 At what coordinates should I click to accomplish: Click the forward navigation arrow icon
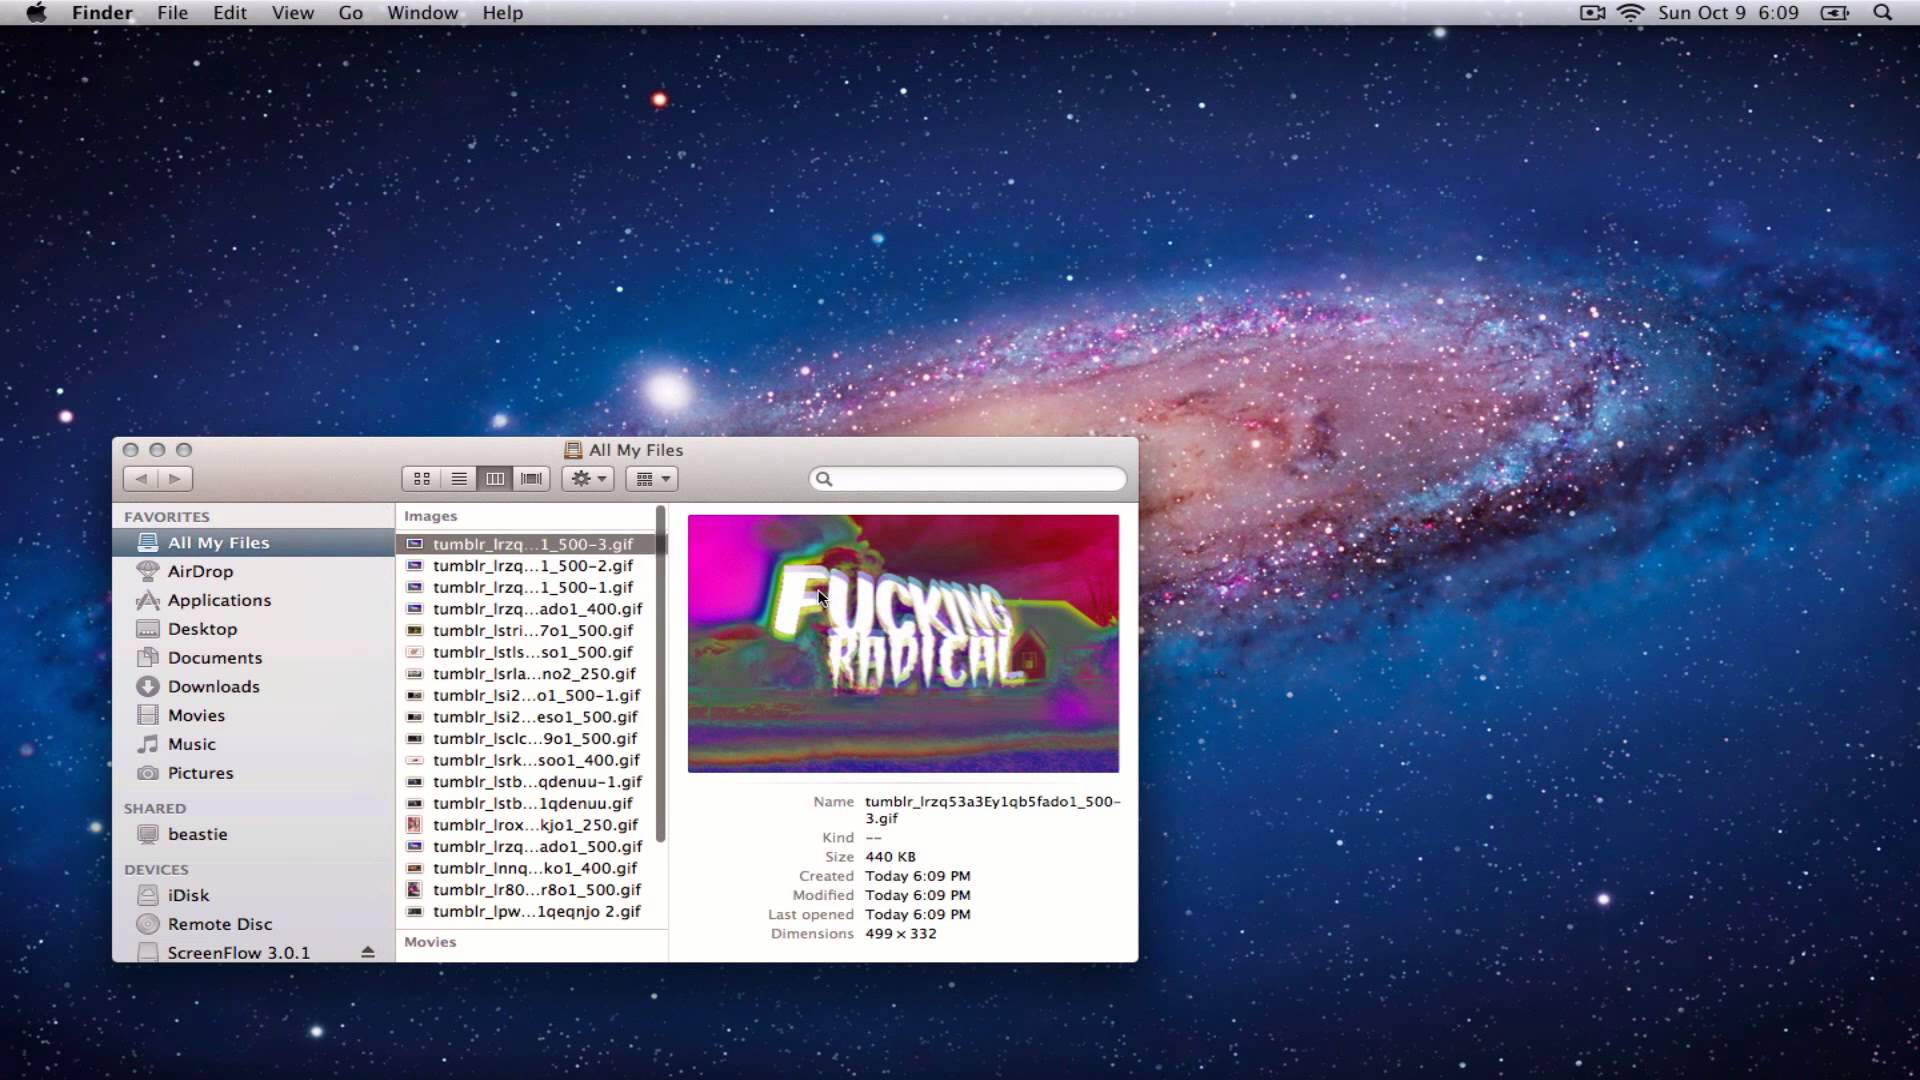pos(173,479)
